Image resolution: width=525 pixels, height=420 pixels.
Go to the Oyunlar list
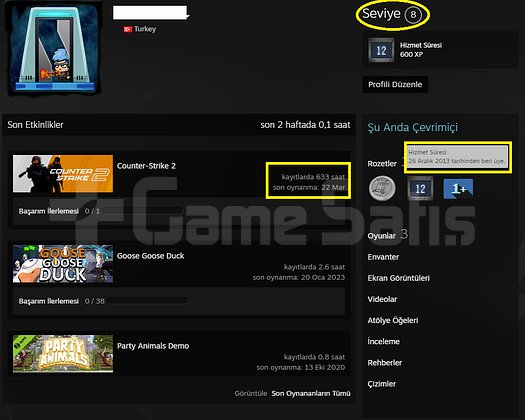[x=381, y=236]
